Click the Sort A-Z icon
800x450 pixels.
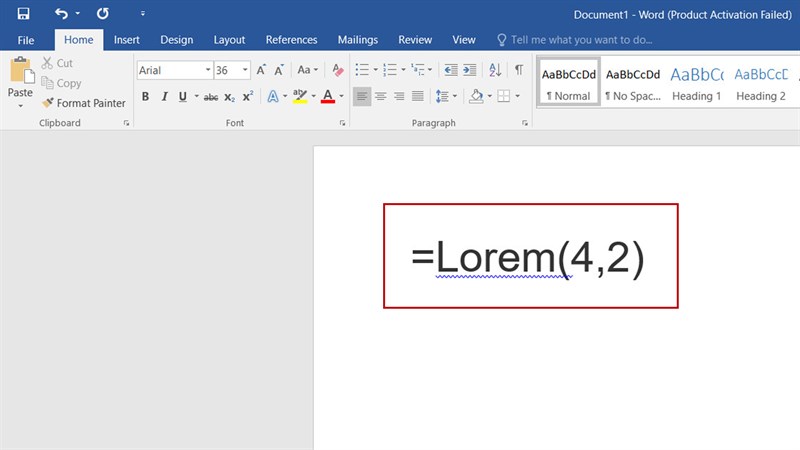click(x=495, y=70)
